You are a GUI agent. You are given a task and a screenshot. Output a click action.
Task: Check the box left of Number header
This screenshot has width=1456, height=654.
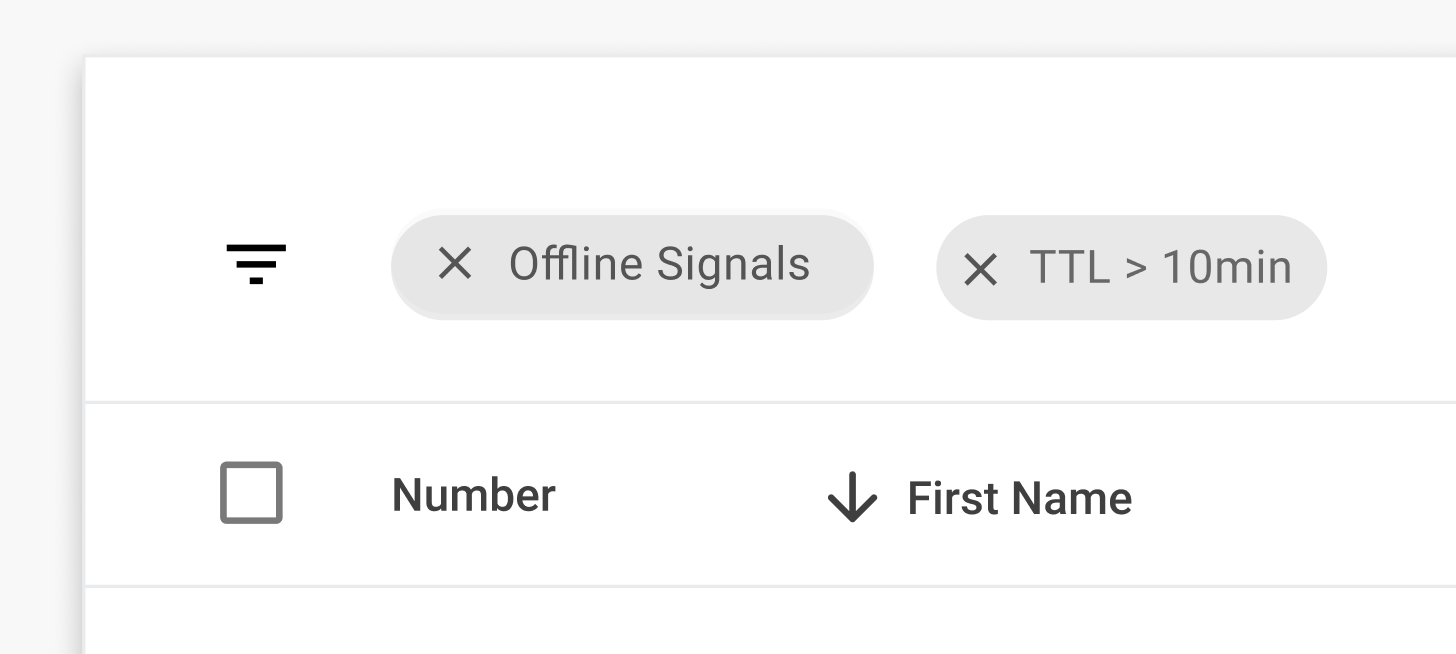coord(251,492)
